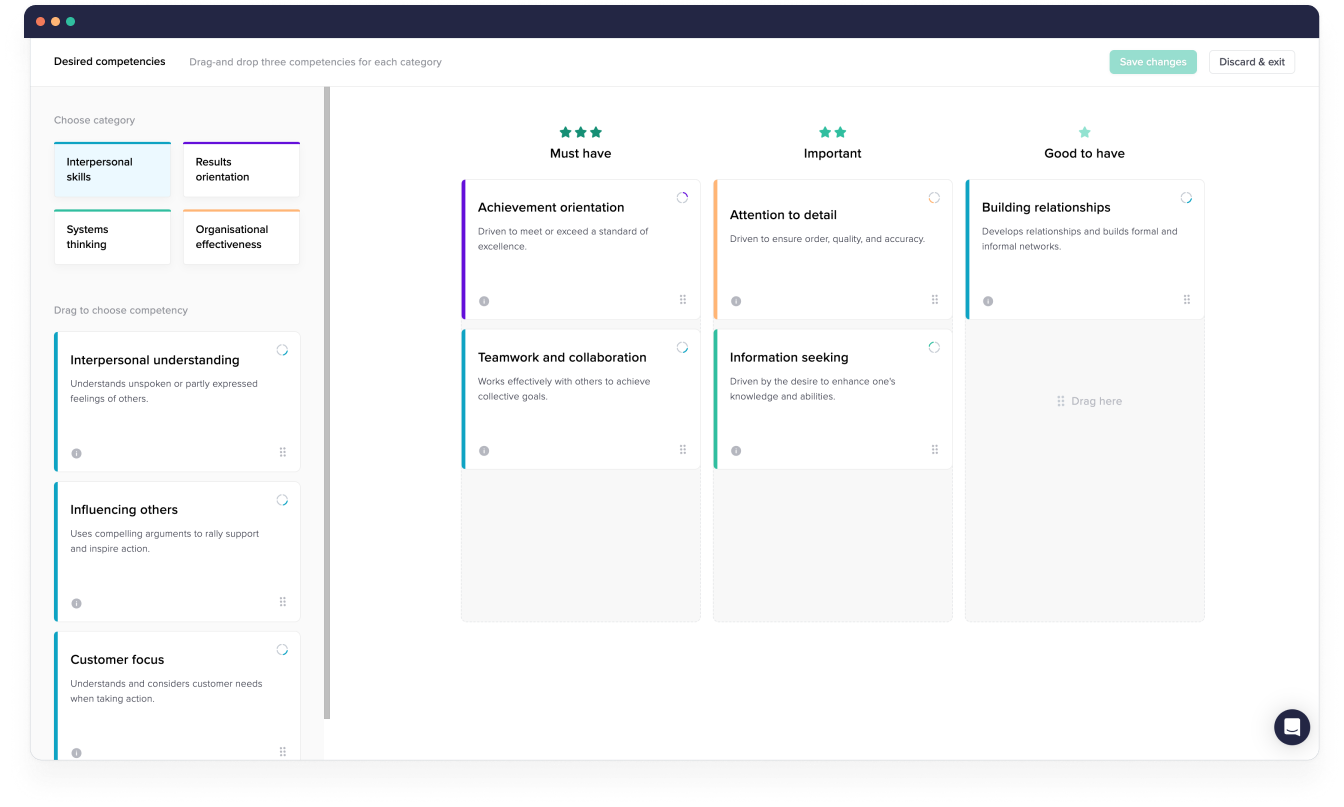Click circular ring icon on Customer focus card
Screen dimensions: 1344x807
[282, 650]
